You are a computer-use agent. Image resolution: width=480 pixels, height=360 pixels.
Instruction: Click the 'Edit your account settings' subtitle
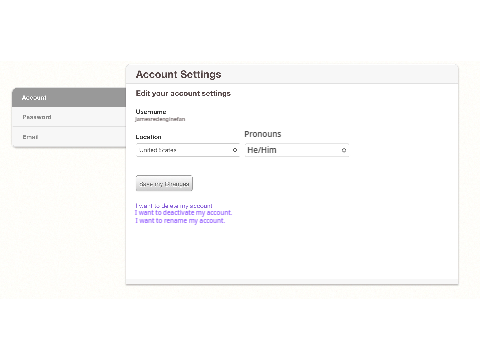coord(183,93)
